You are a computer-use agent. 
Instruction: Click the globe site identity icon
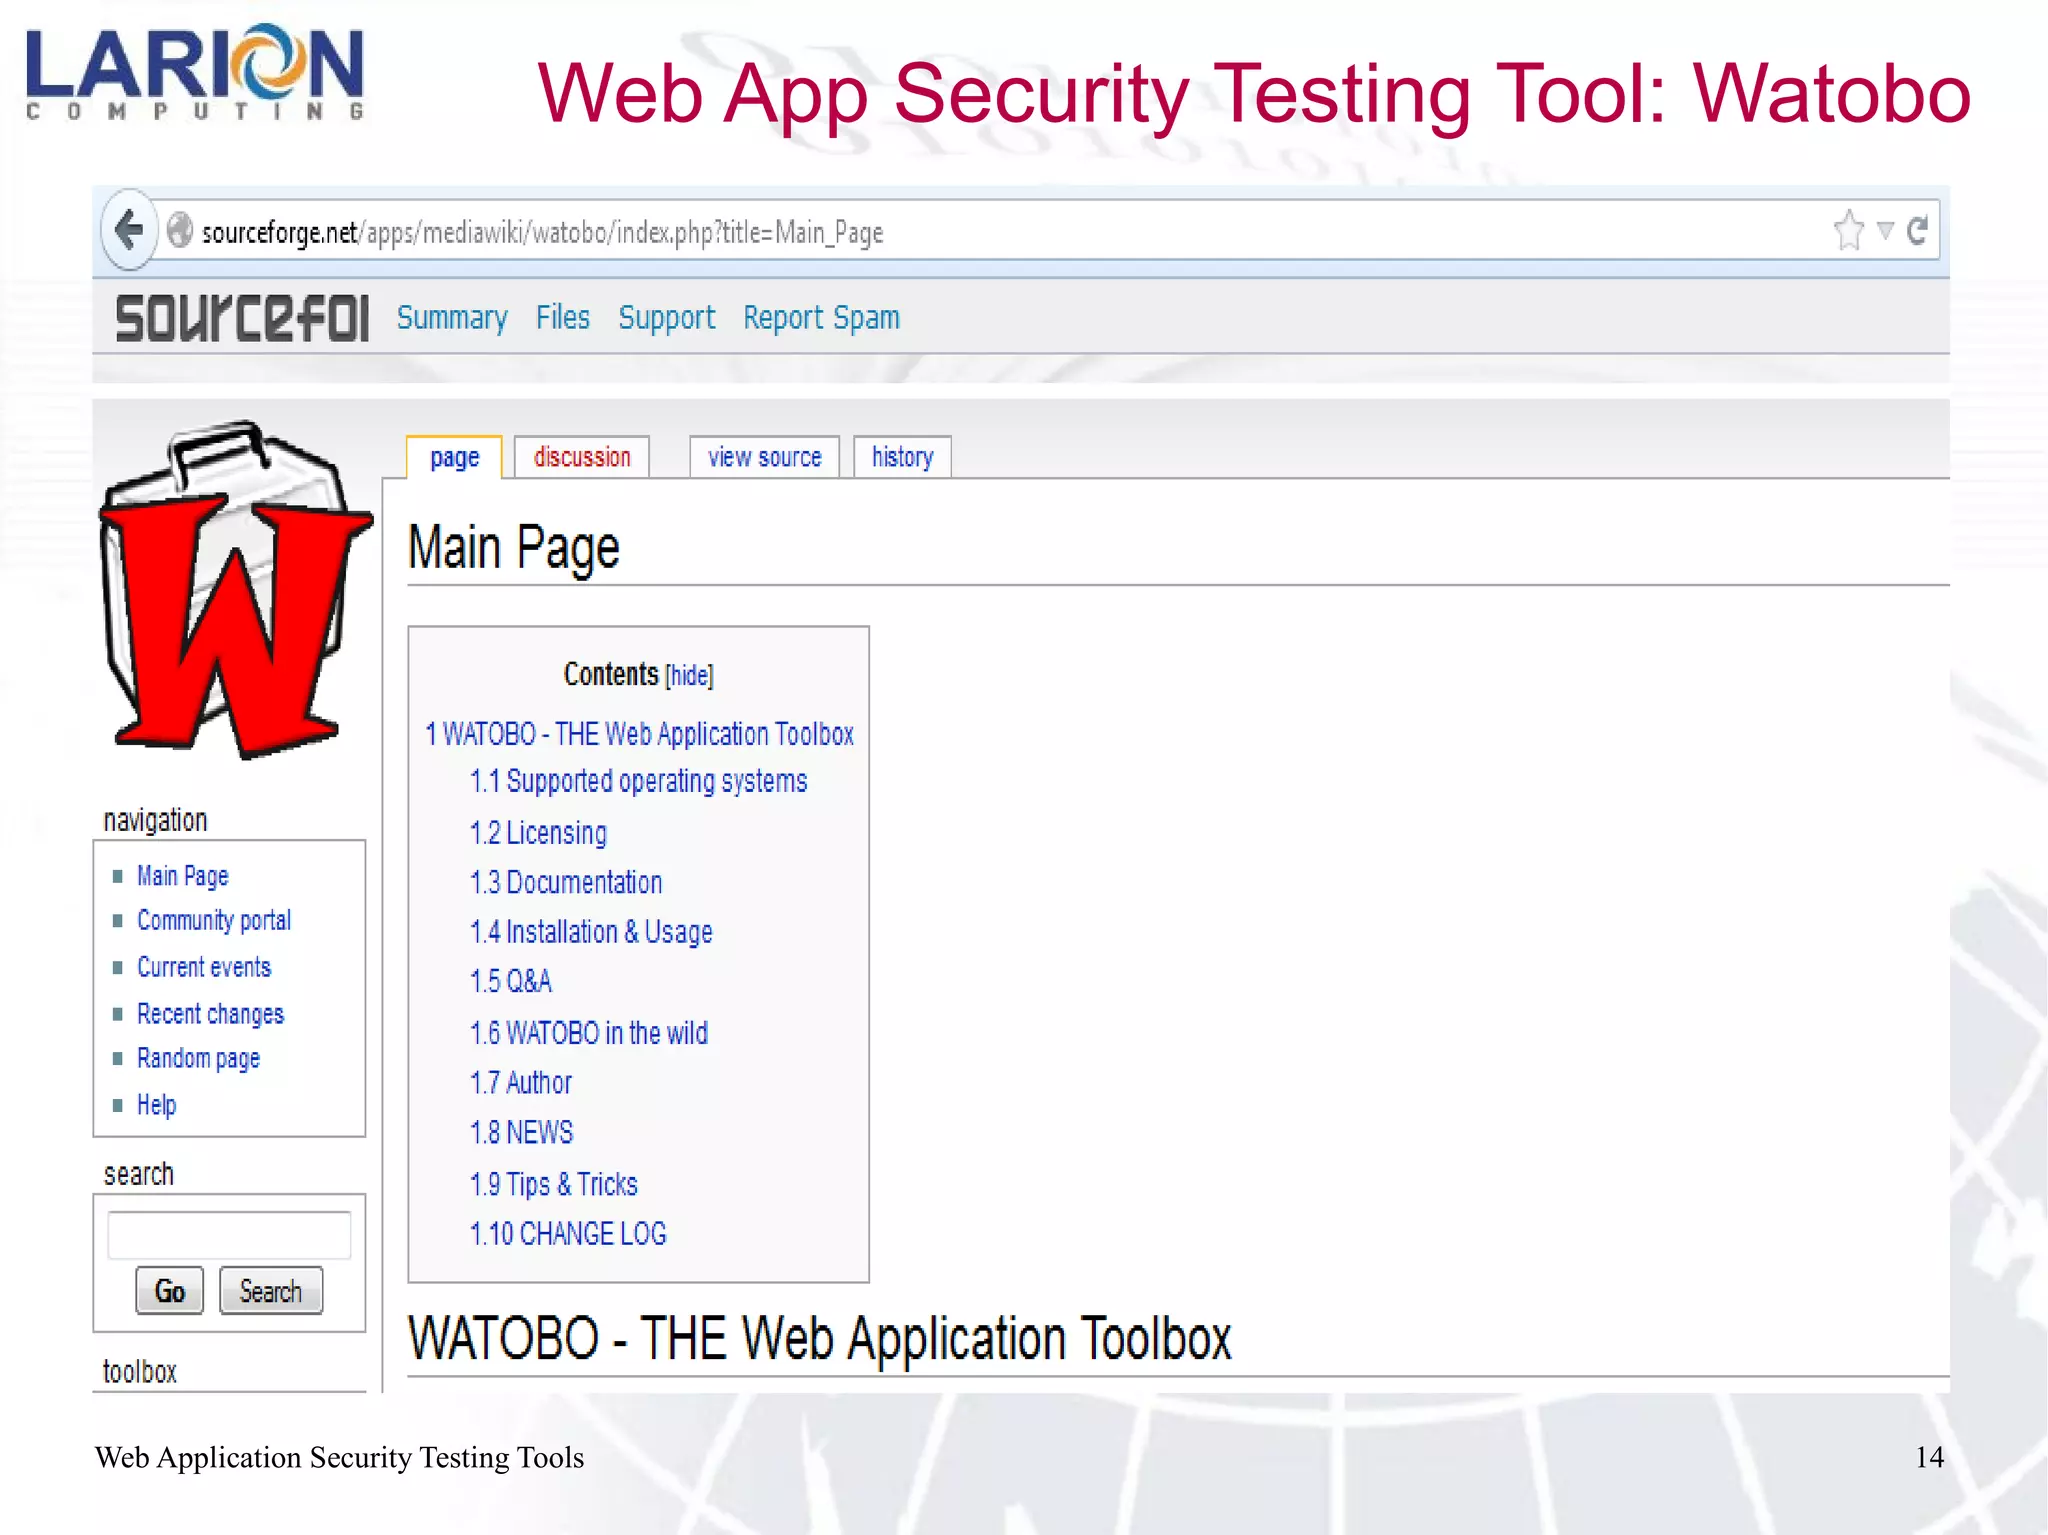tap(180, 231)
